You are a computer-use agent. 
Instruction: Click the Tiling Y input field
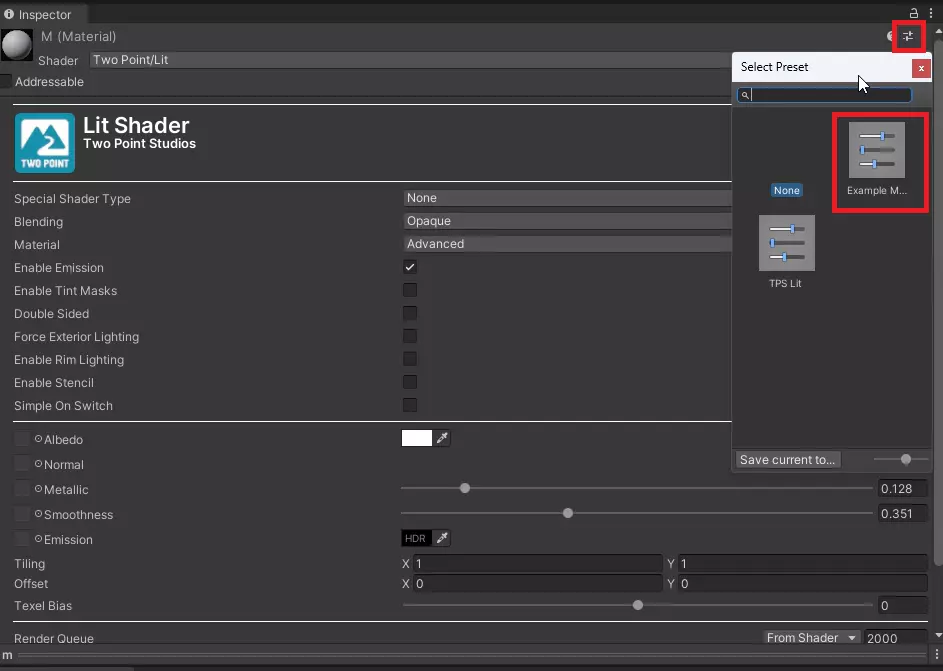pos(803,563)
